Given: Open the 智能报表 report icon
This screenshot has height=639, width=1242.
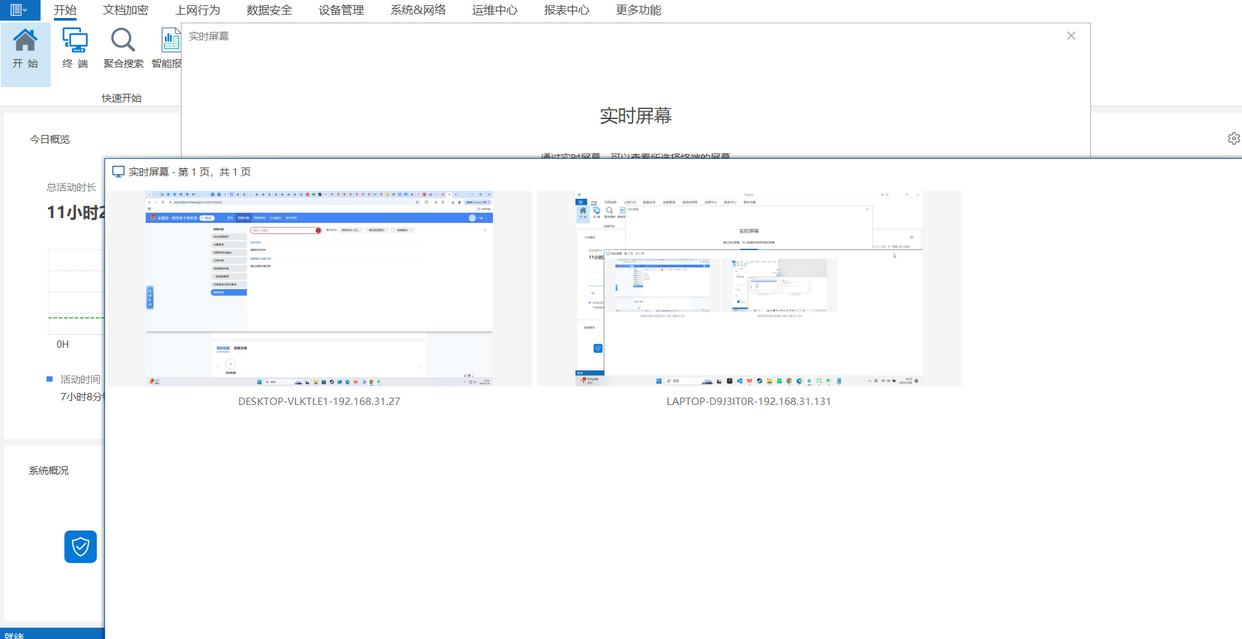Looking at the screenshot, I should 170,41.
